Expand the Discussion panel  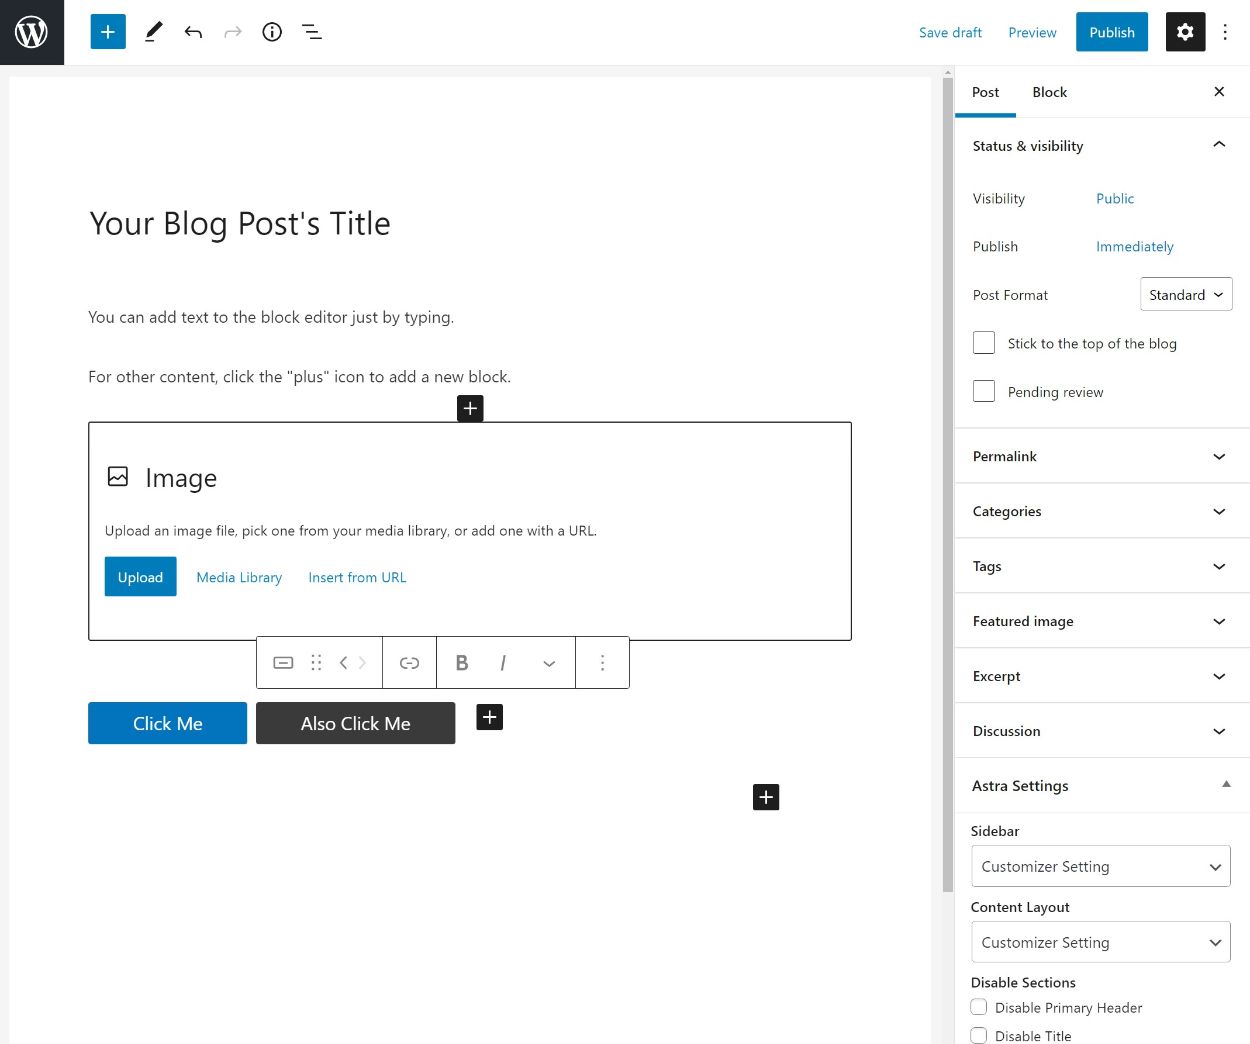[x=1102, y=731]
